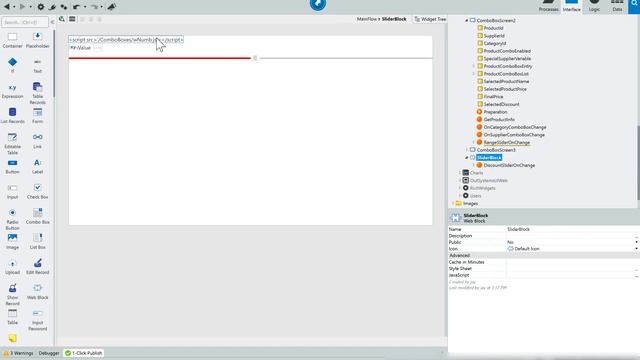Expand the ProductComboBoxList node
This screenshot has width=640, height=360.
(x=473, y=74)
